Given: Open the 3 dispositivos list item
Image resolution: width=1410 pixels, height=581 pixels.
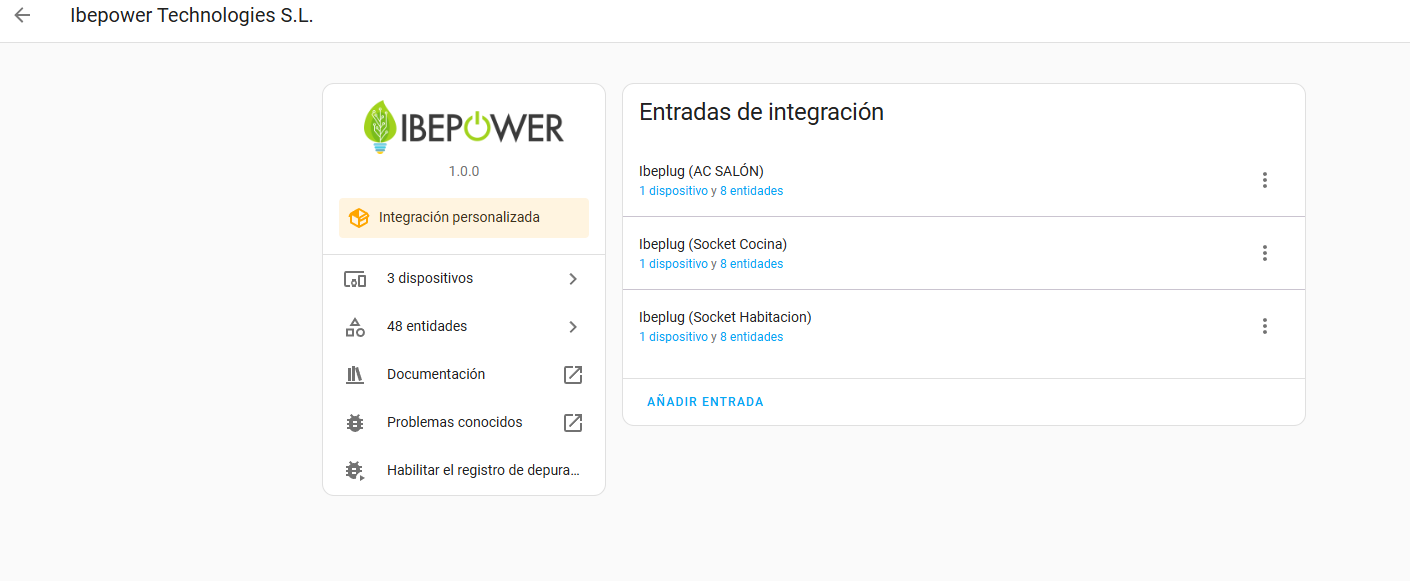Looking at the screenshot, I should [x=464, y=279].
